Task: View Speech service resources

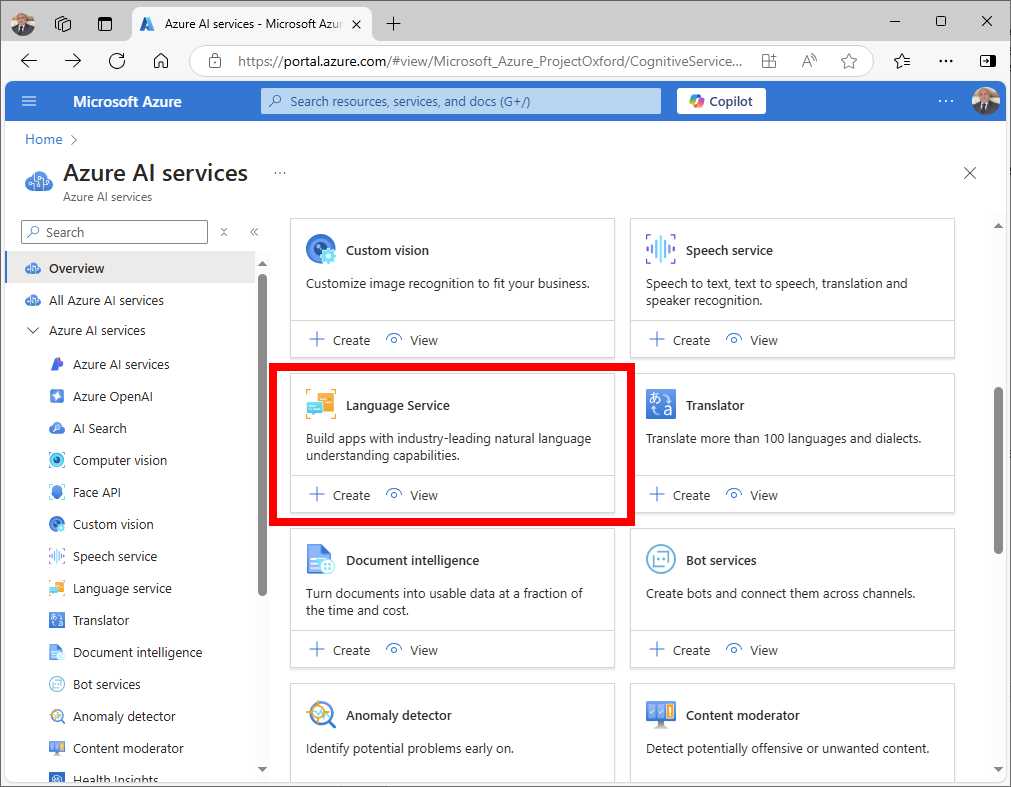Action: (751, 340)
